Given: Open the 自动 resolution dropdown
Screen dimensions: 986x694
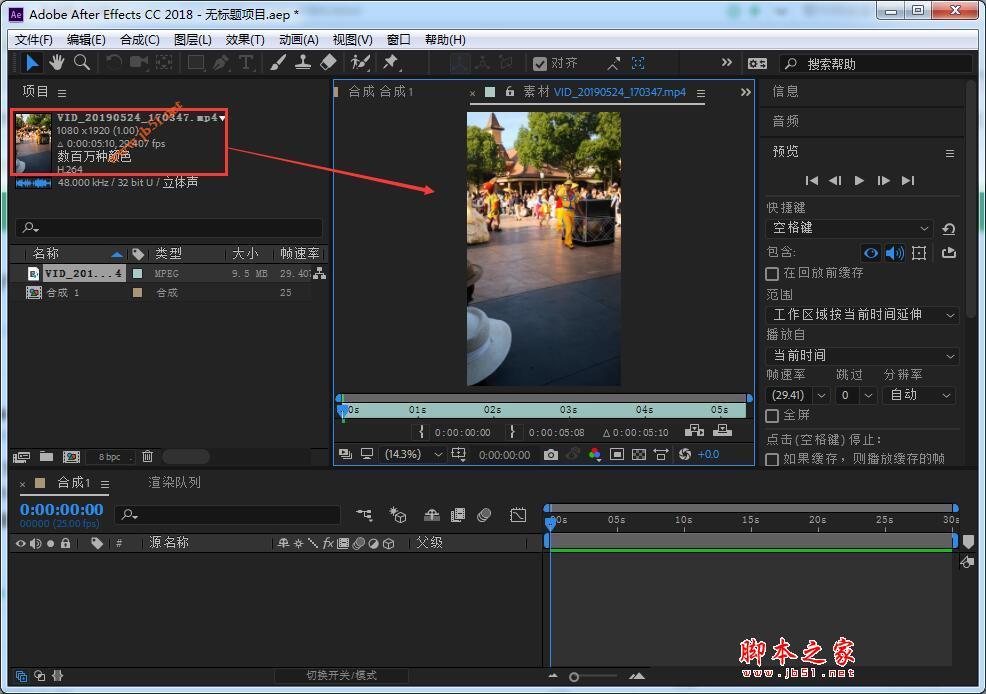Looking at the screenshot, I should pos(919,395).
